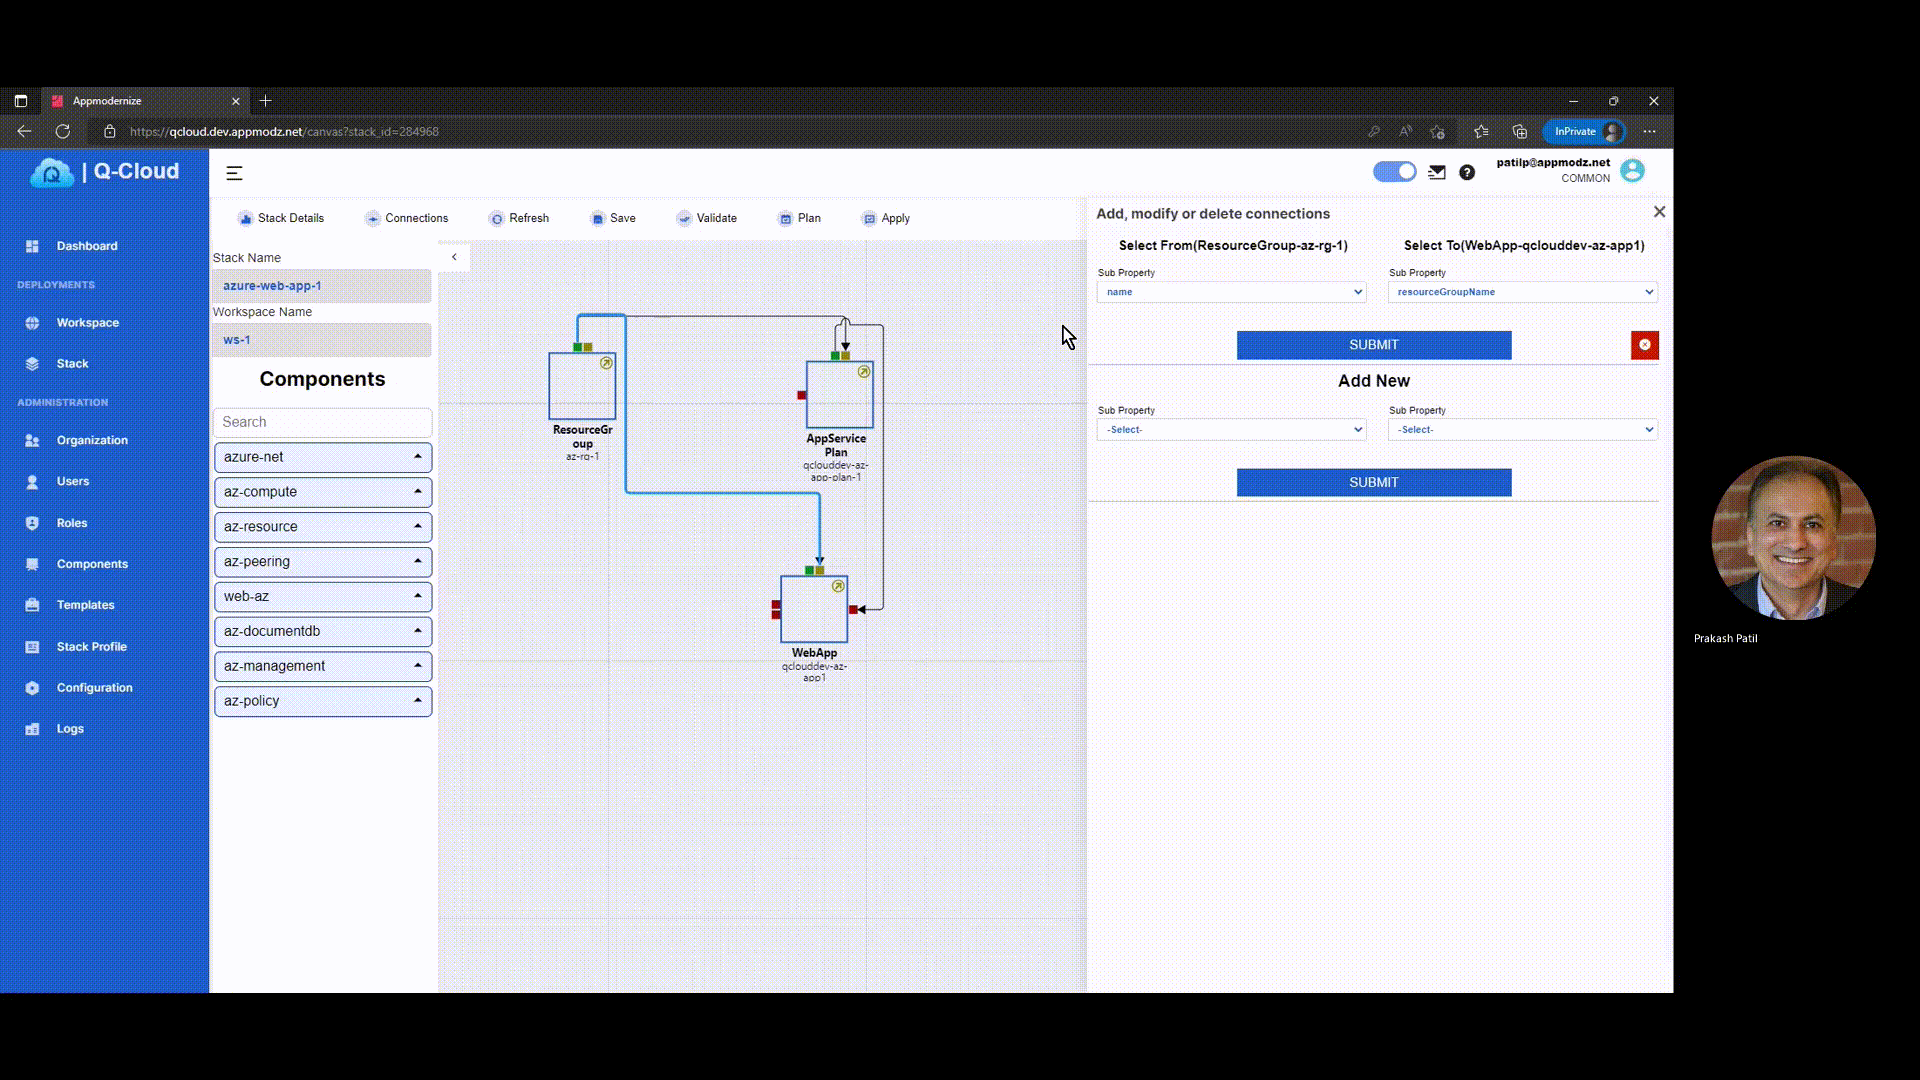Click the ws-1 workspace name field

pos(322,340)
